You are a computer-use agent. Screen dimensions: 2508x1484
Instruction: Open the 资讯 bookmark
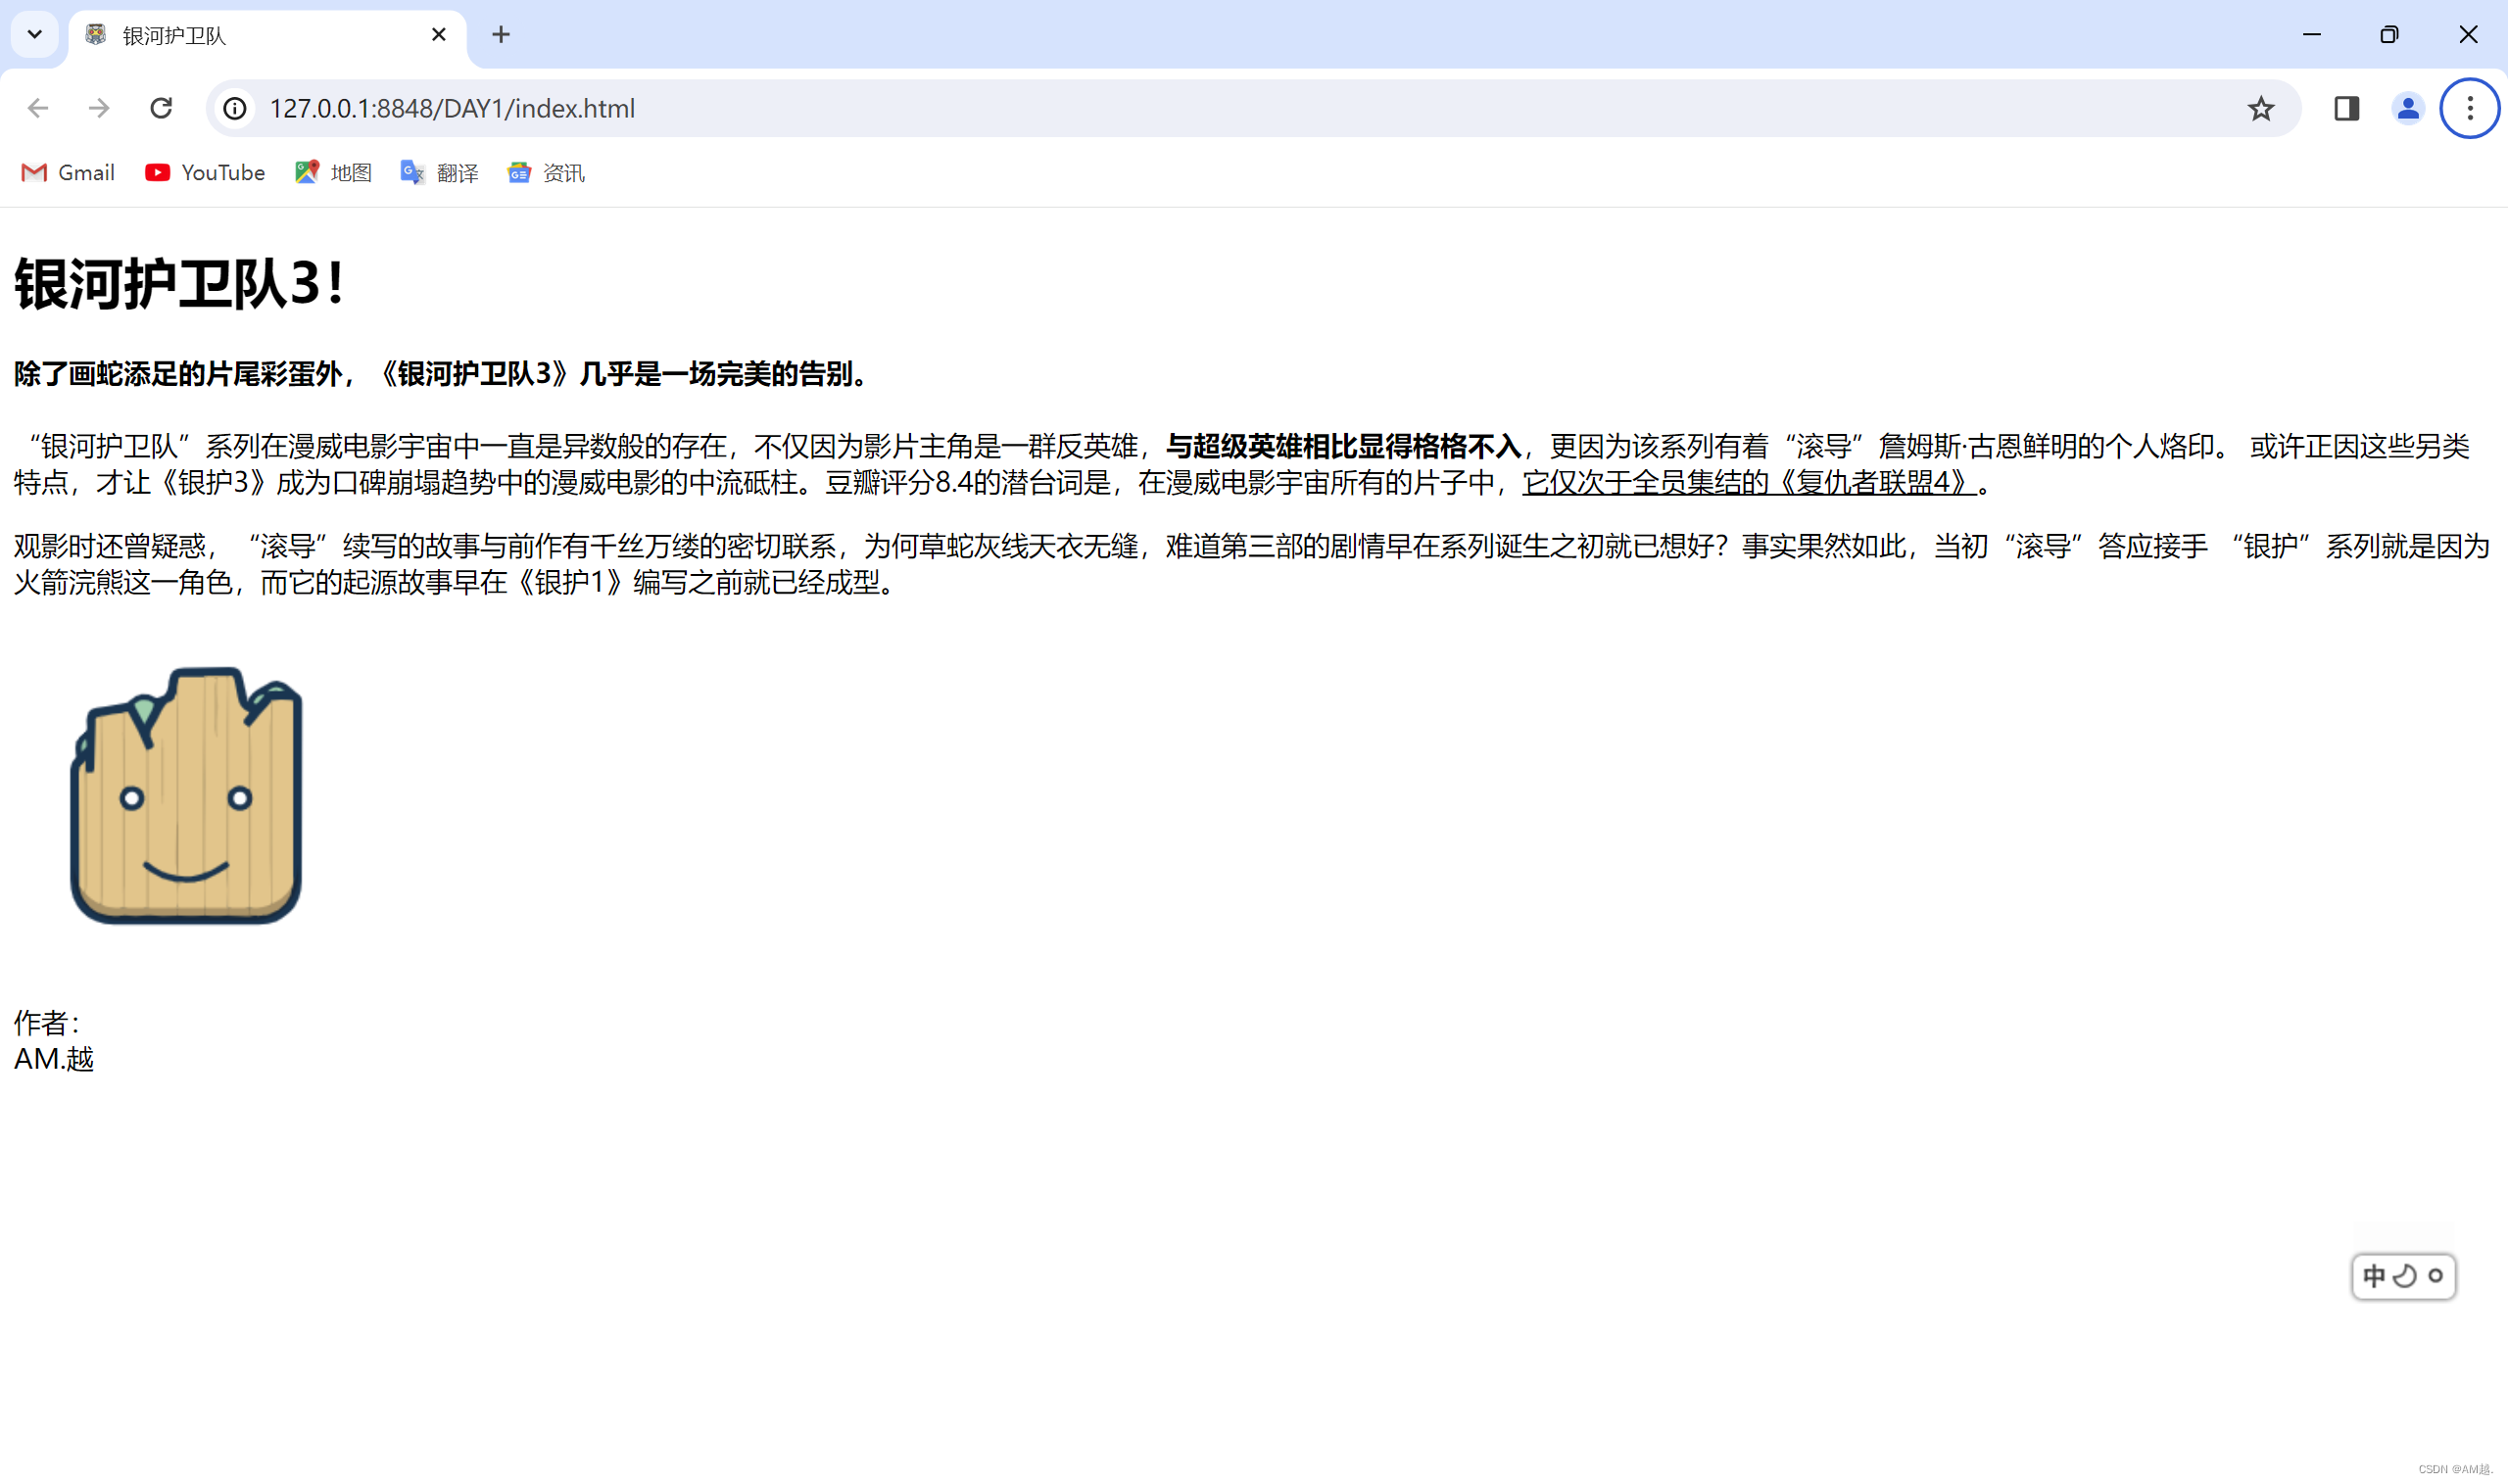tap(546, 173)
